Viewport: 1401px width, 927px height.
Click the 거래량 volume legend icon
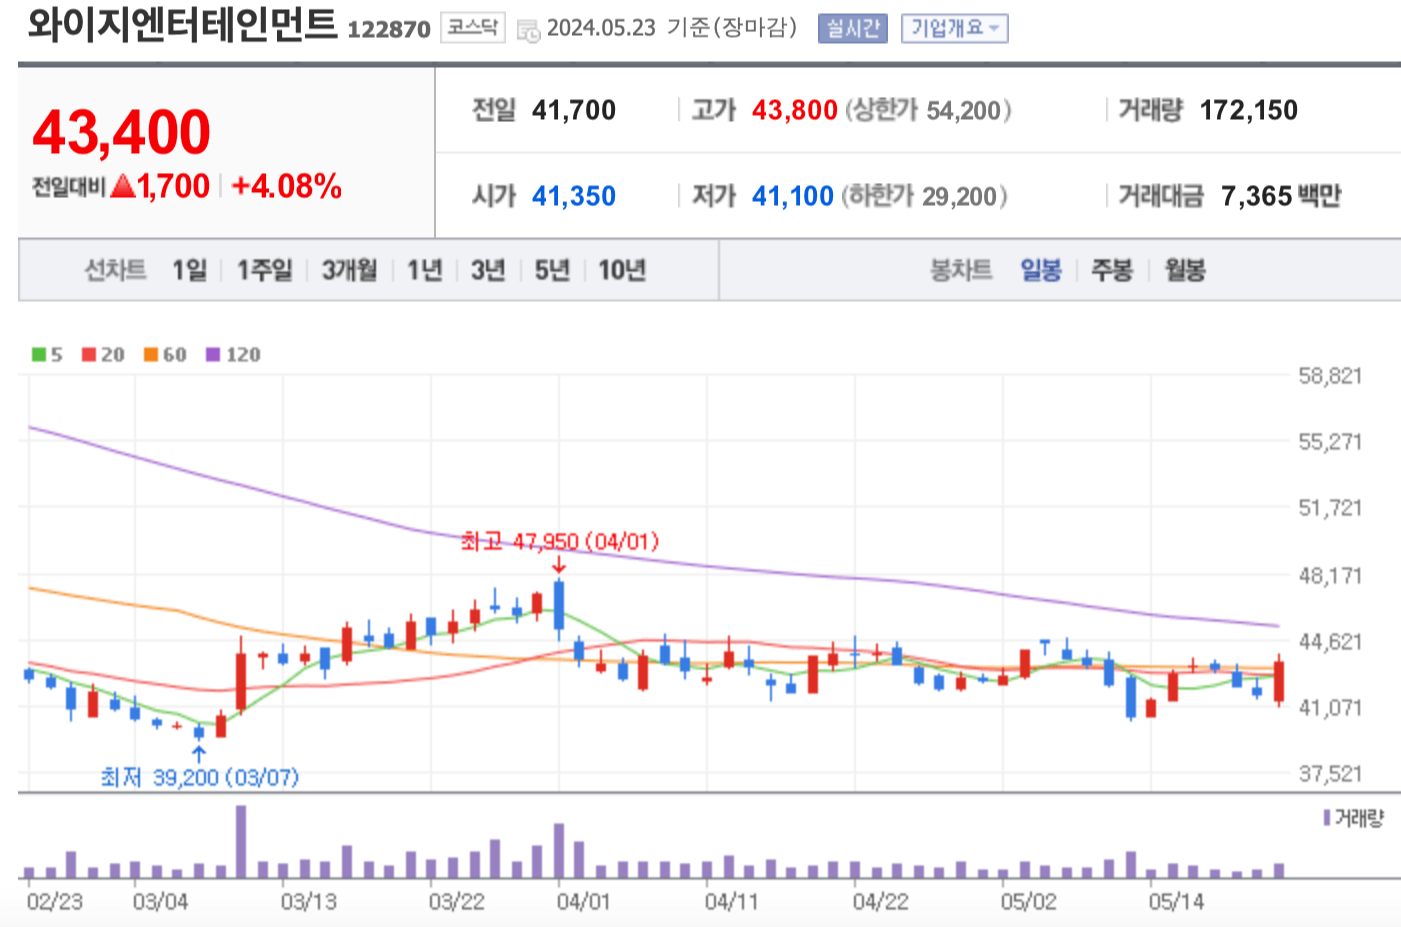1327,818
